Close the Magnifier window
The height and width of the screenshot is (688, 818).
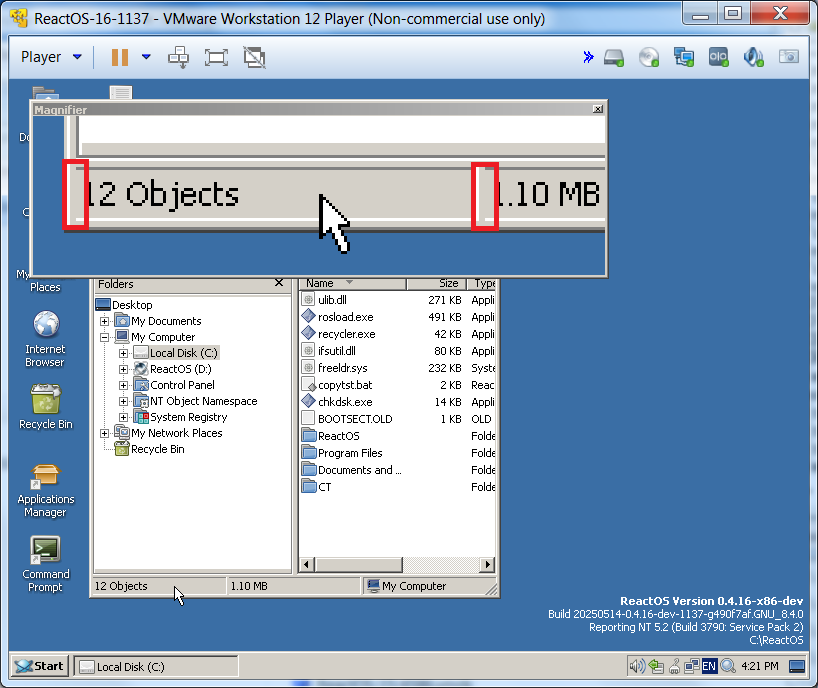coord(598,108)
